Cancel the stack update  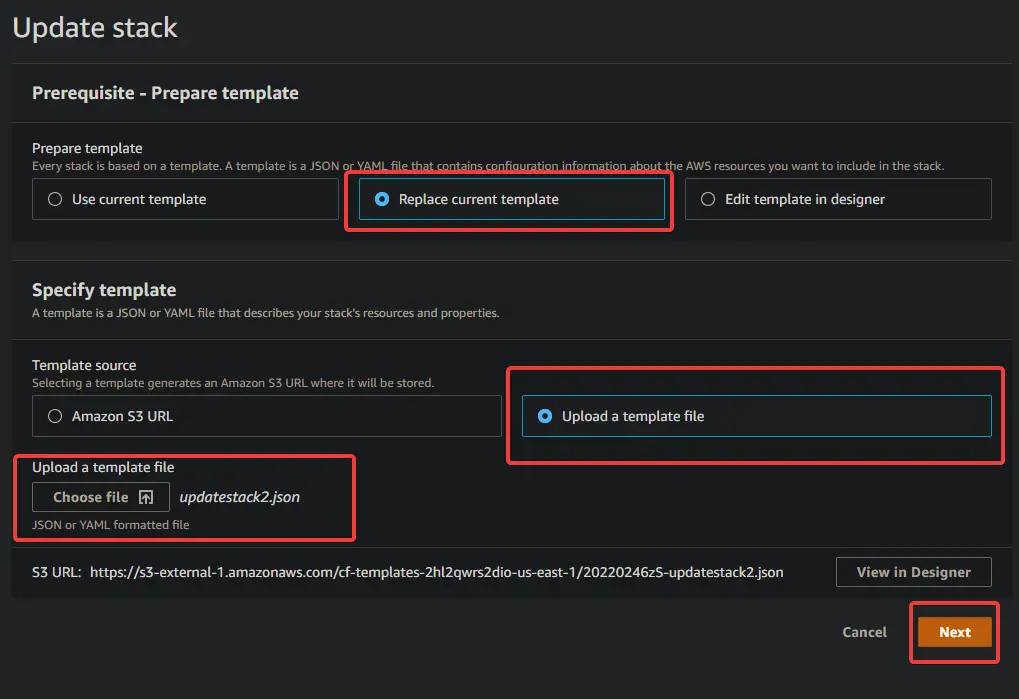point(863,632)
